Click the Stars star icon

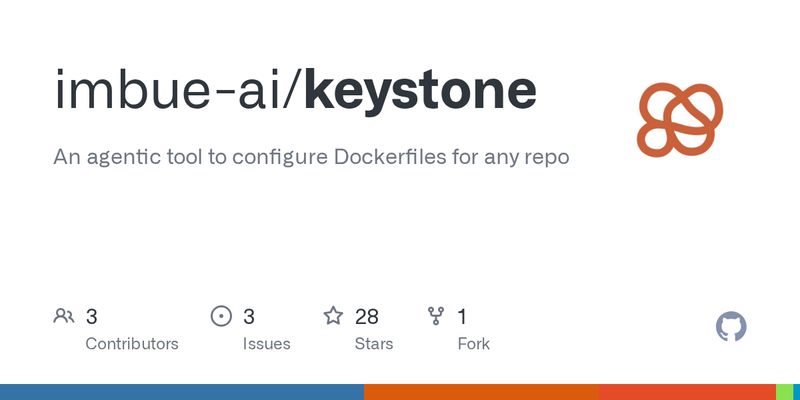(x=333, y=317)
